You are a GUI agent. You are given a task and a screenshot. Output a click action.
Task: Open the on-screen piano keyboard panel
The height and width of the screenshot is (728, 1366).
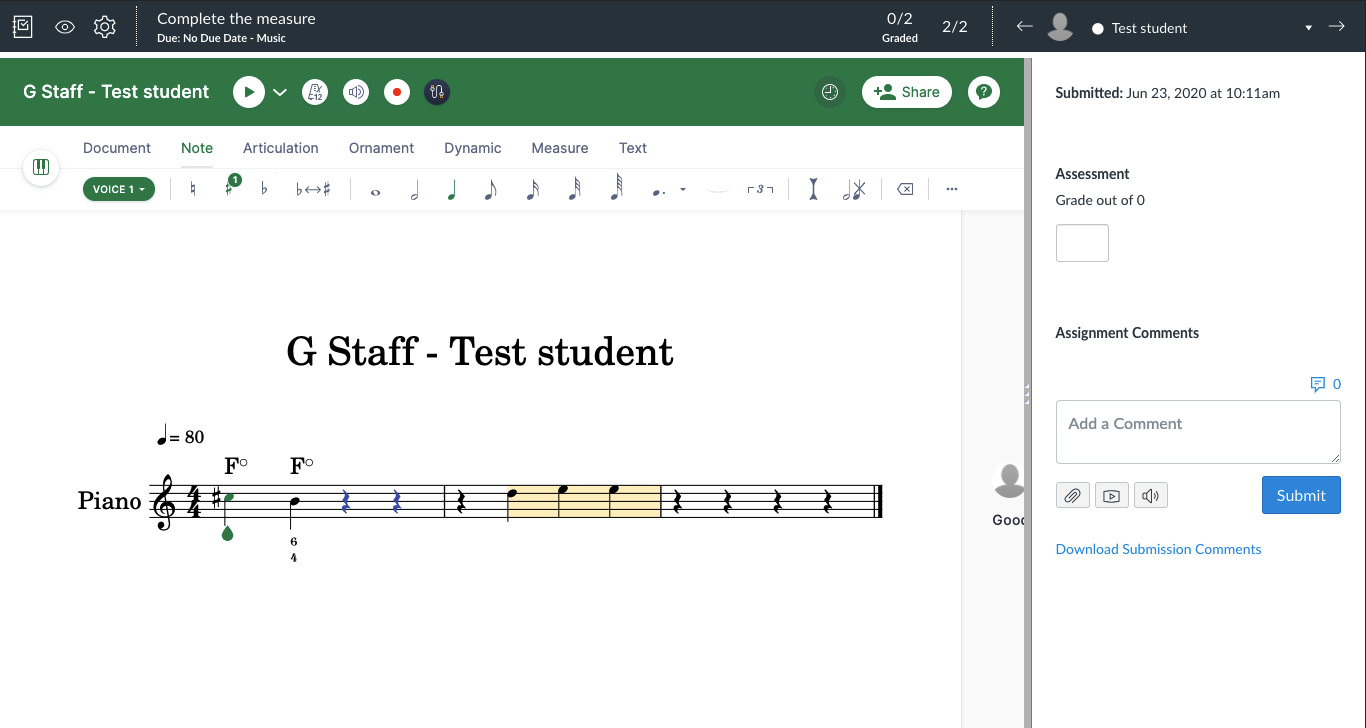(x=40, y=168)
